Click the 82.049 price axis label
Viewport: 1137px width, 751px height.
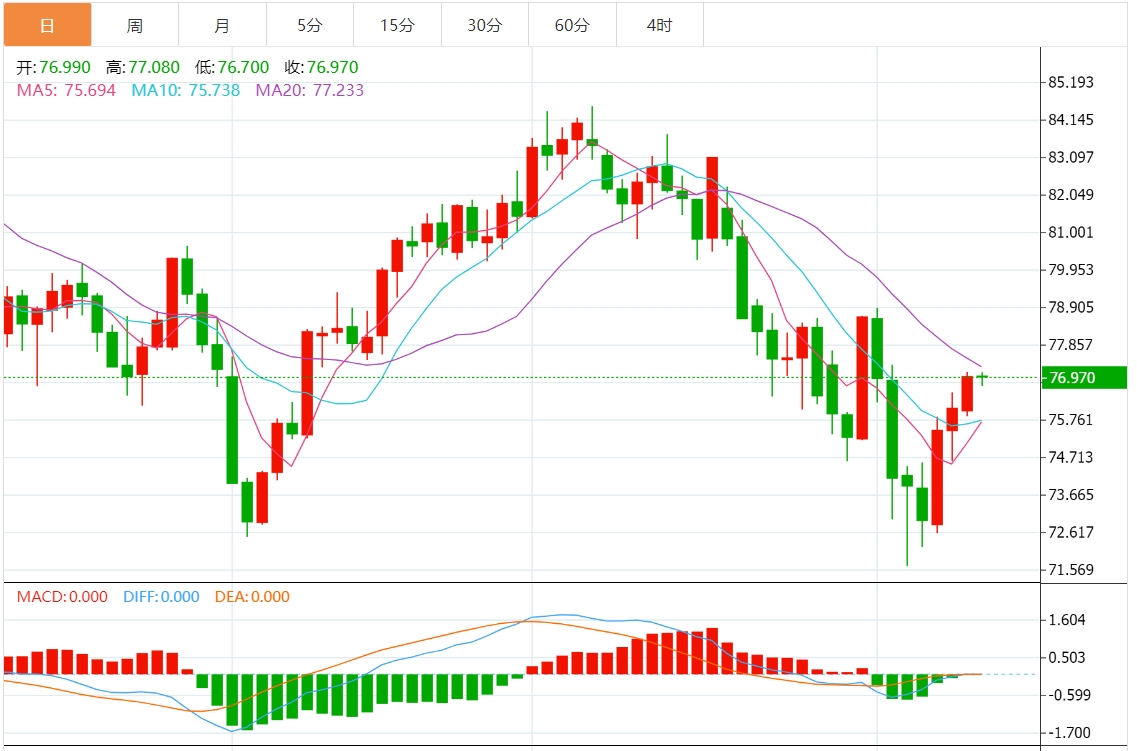point(1071,195)
